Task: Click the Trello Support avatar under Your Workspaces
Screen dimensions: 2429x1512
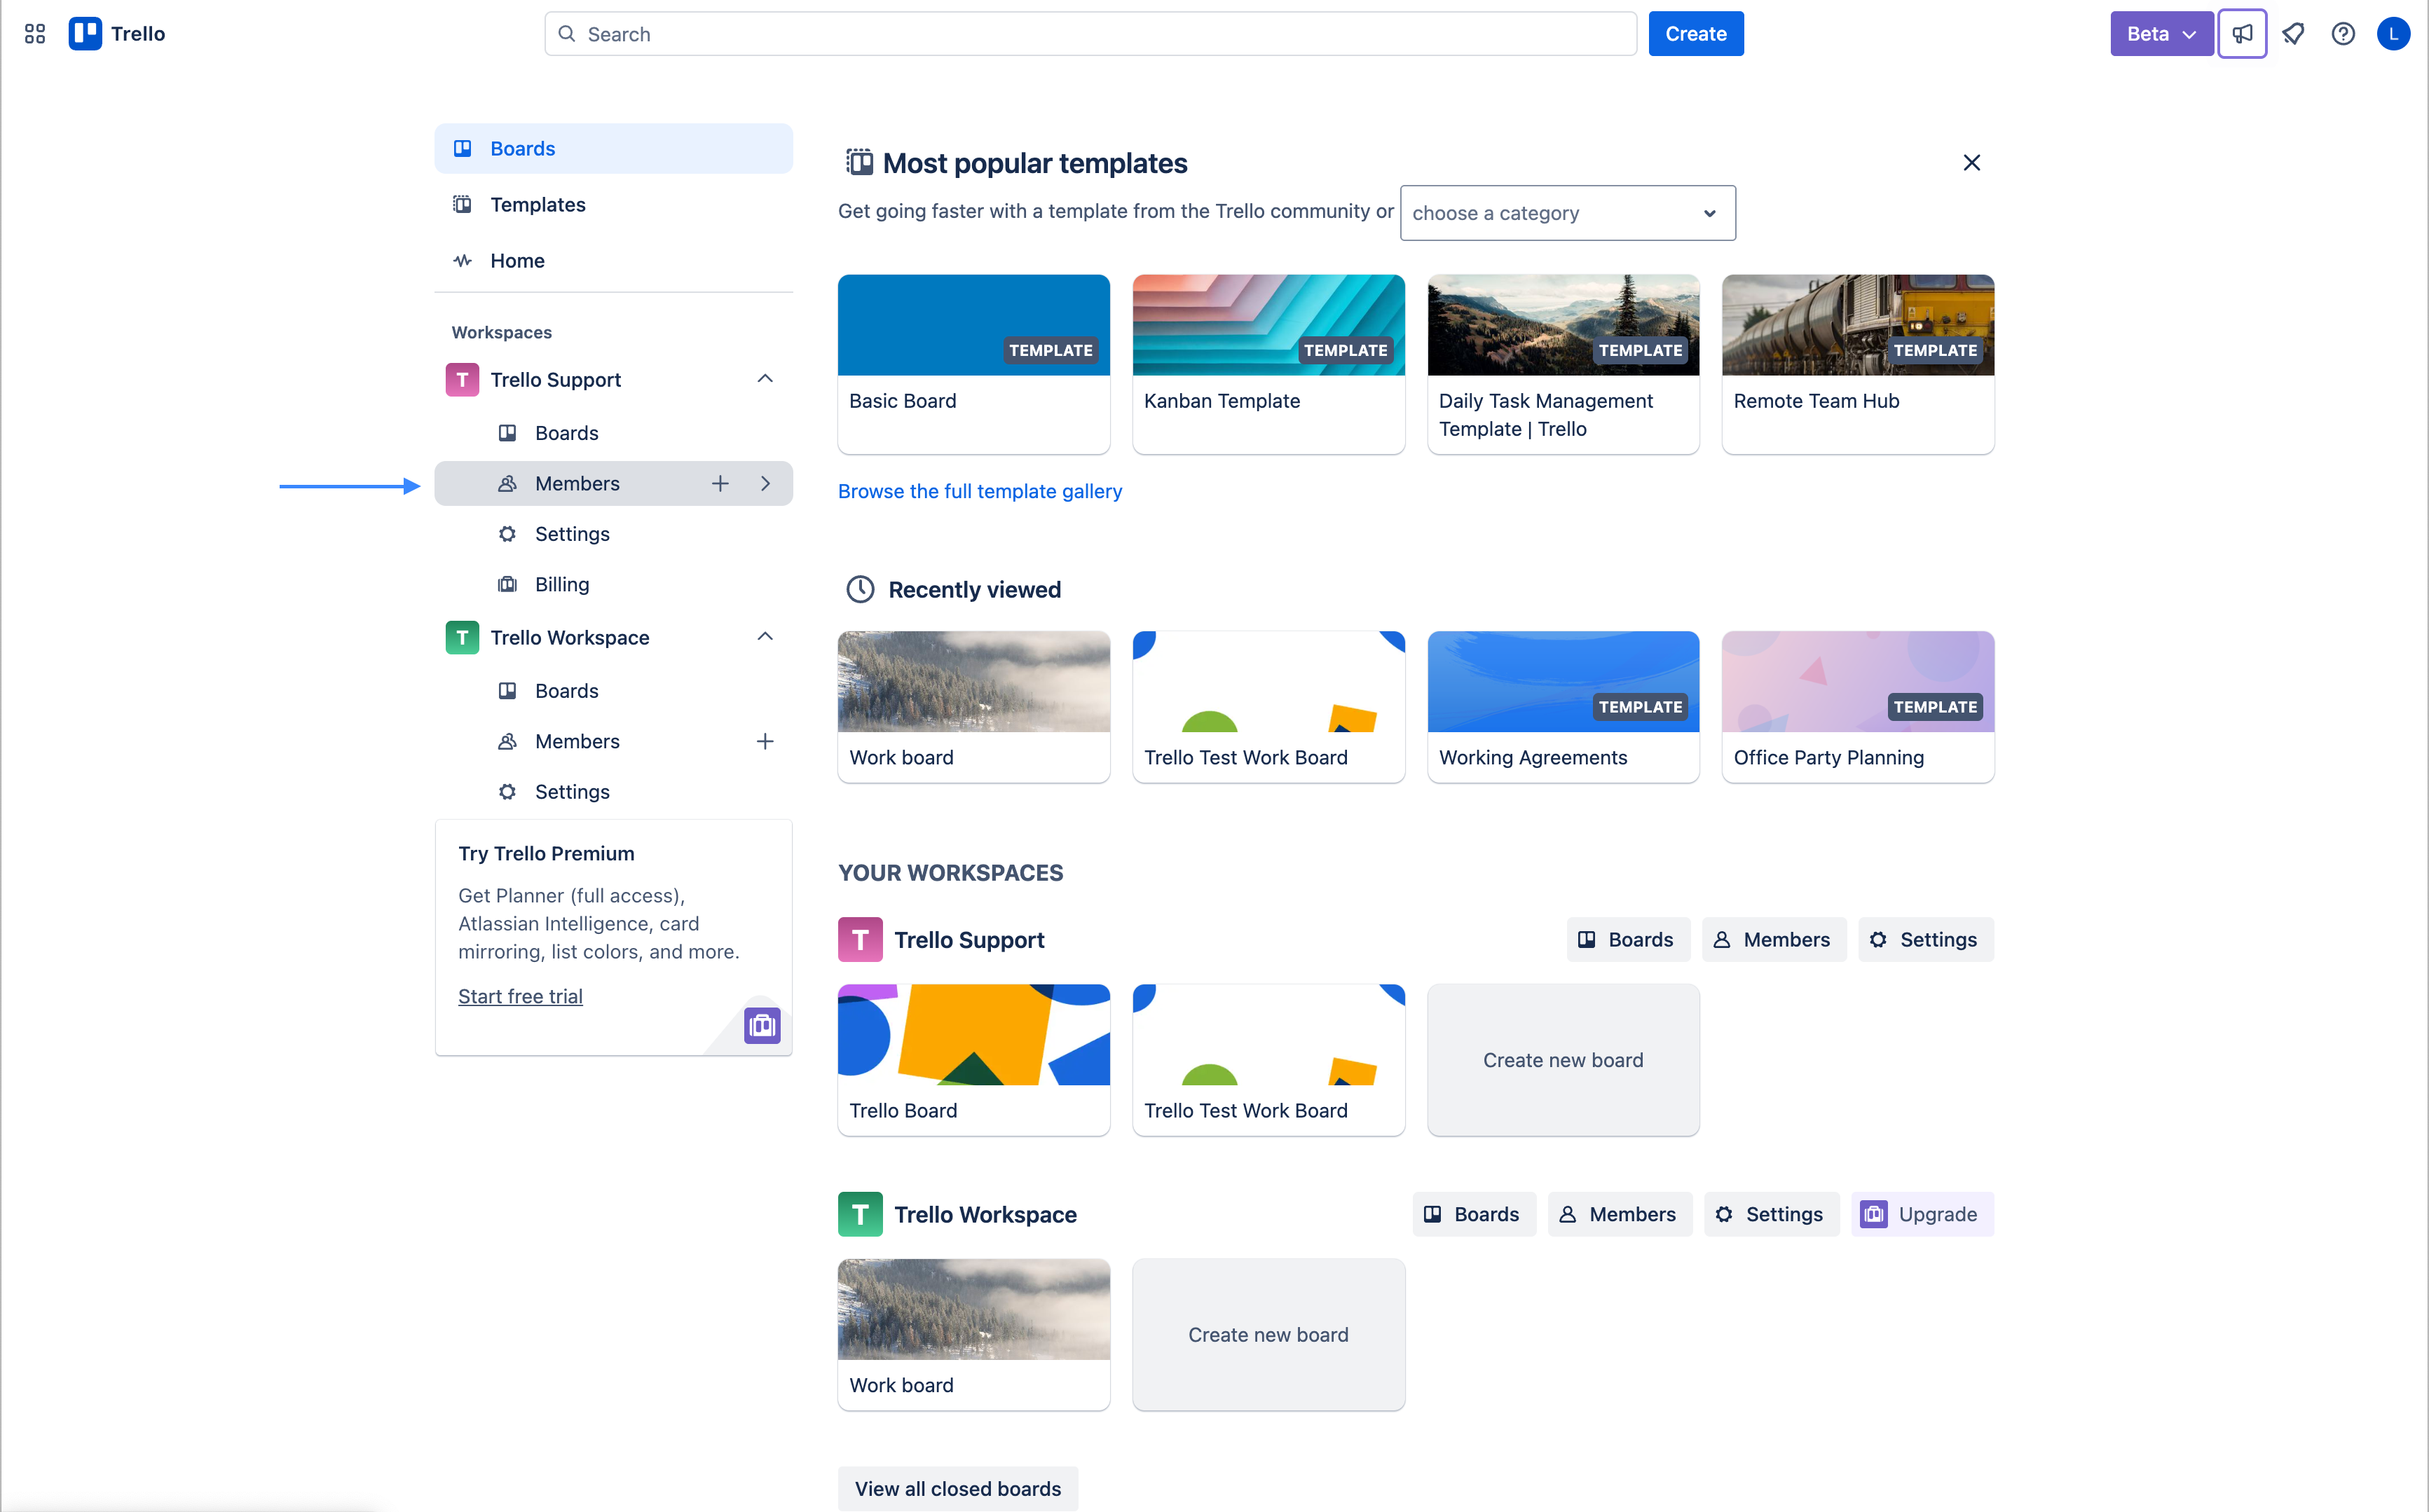Action: [860, 940]
